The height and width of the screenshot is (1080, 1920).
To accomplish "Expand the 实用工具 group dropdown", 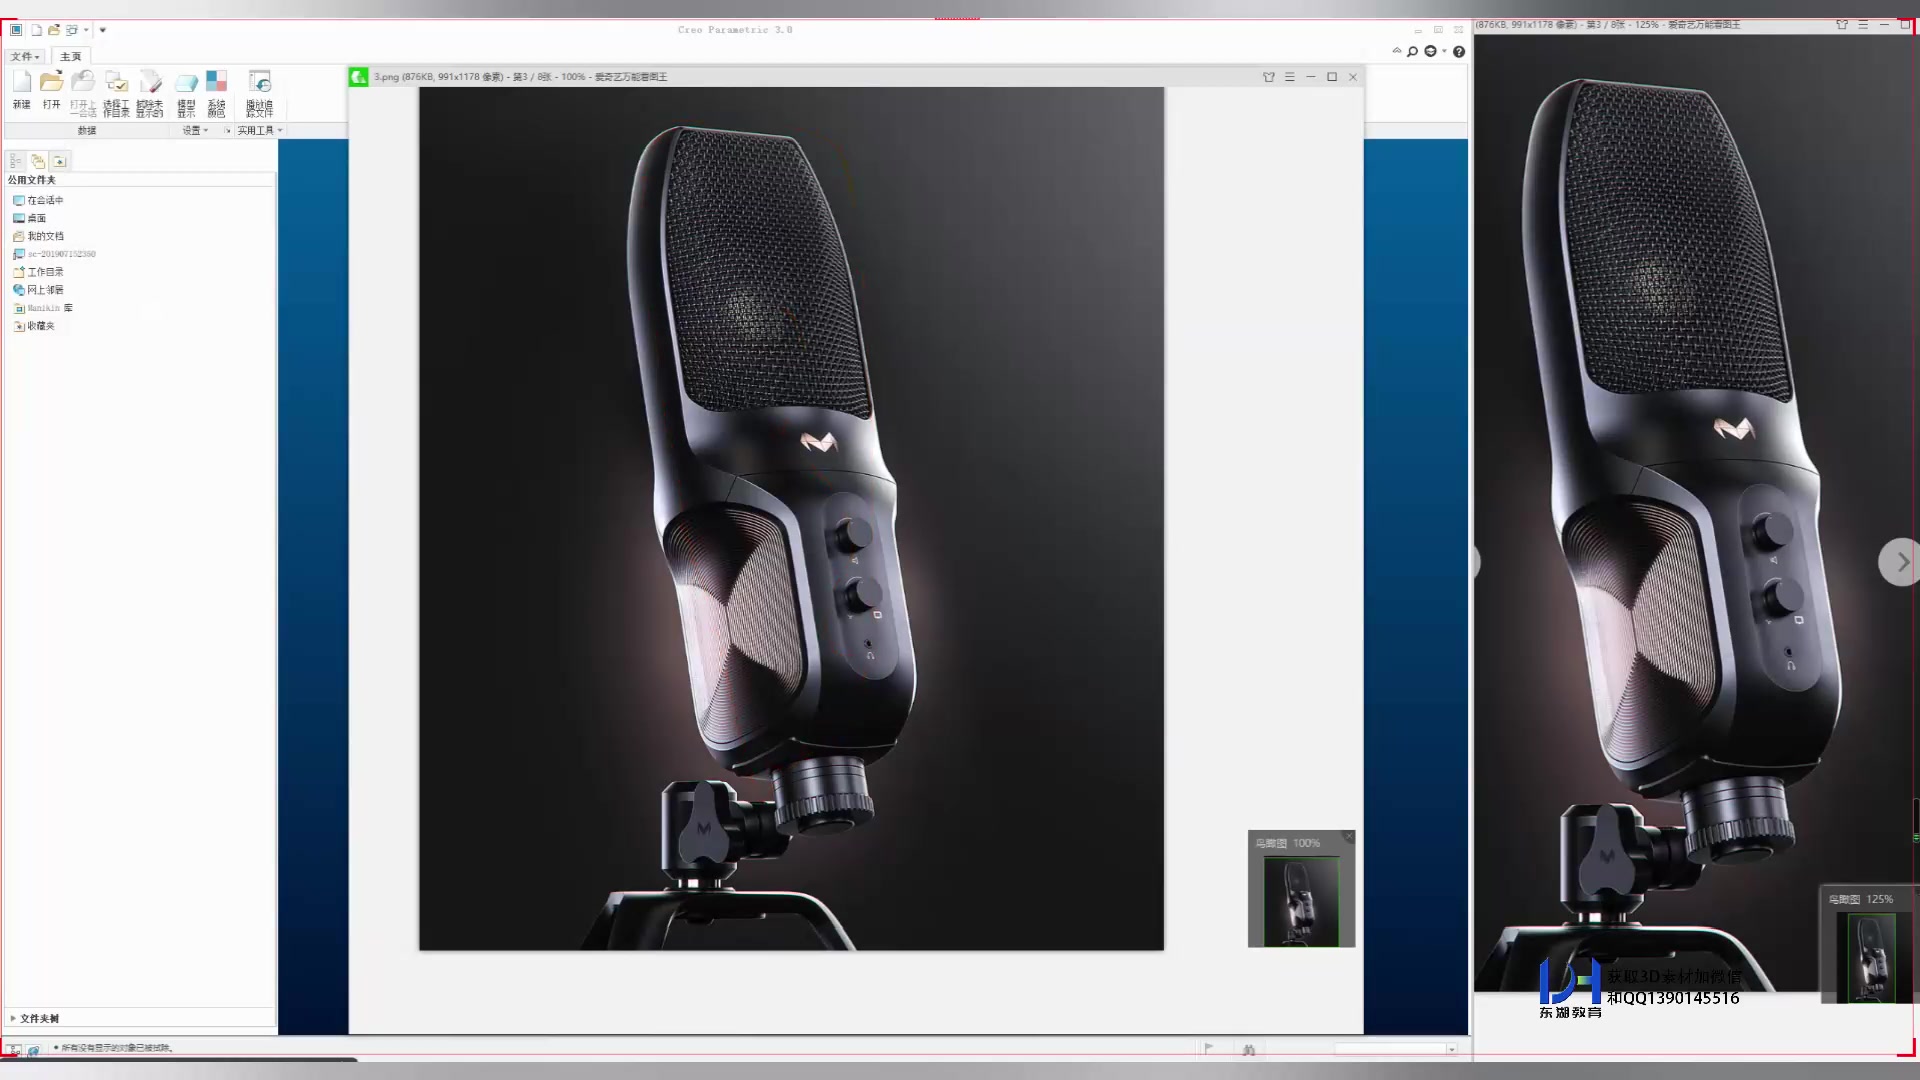I will [260, 131].
